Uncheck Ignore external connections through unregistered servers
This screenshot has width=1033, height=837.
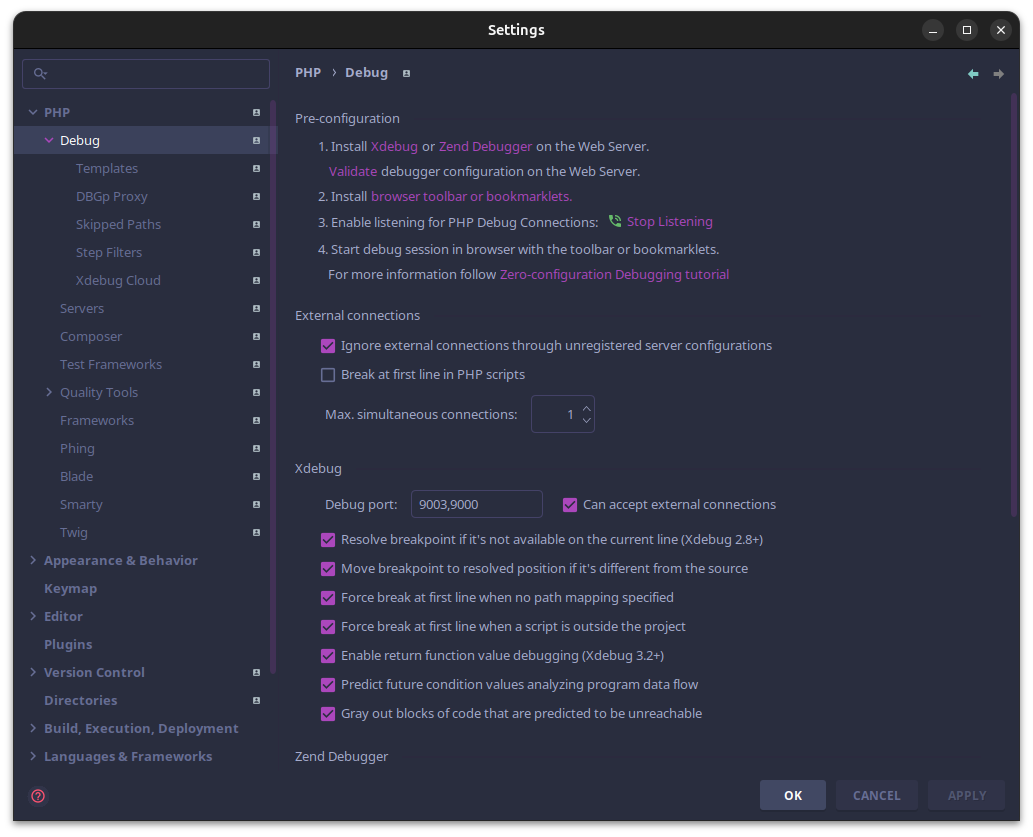(327, 346)
